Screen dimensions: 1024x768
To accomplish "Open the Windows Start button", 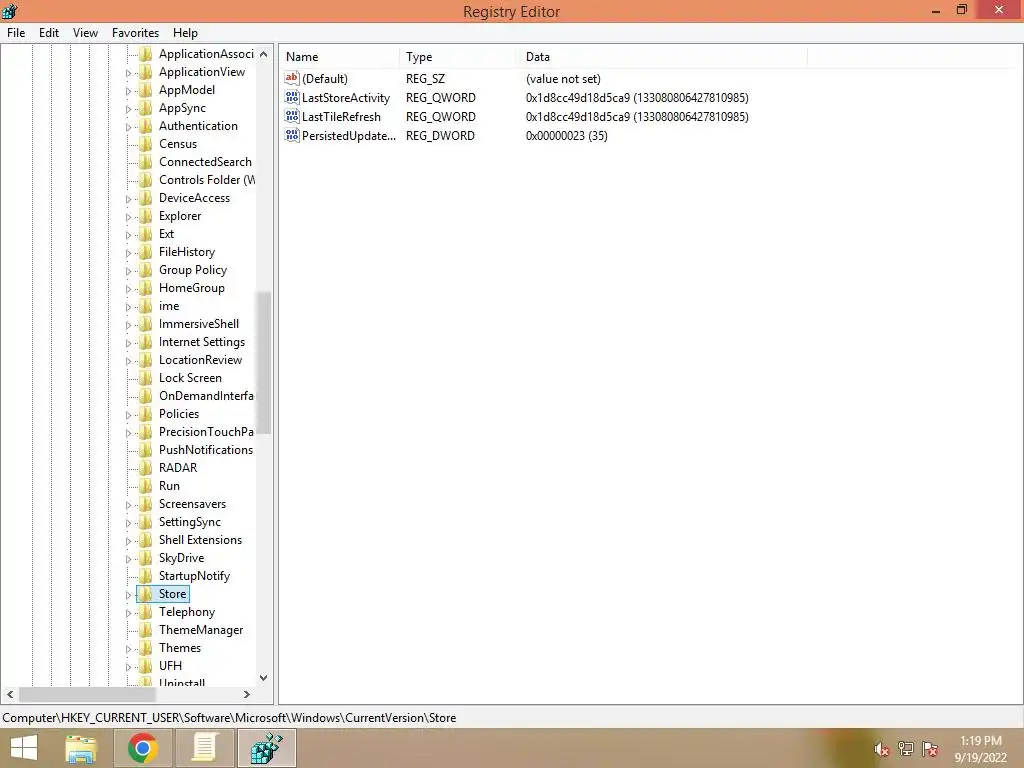I will click(x=24, y=748).
